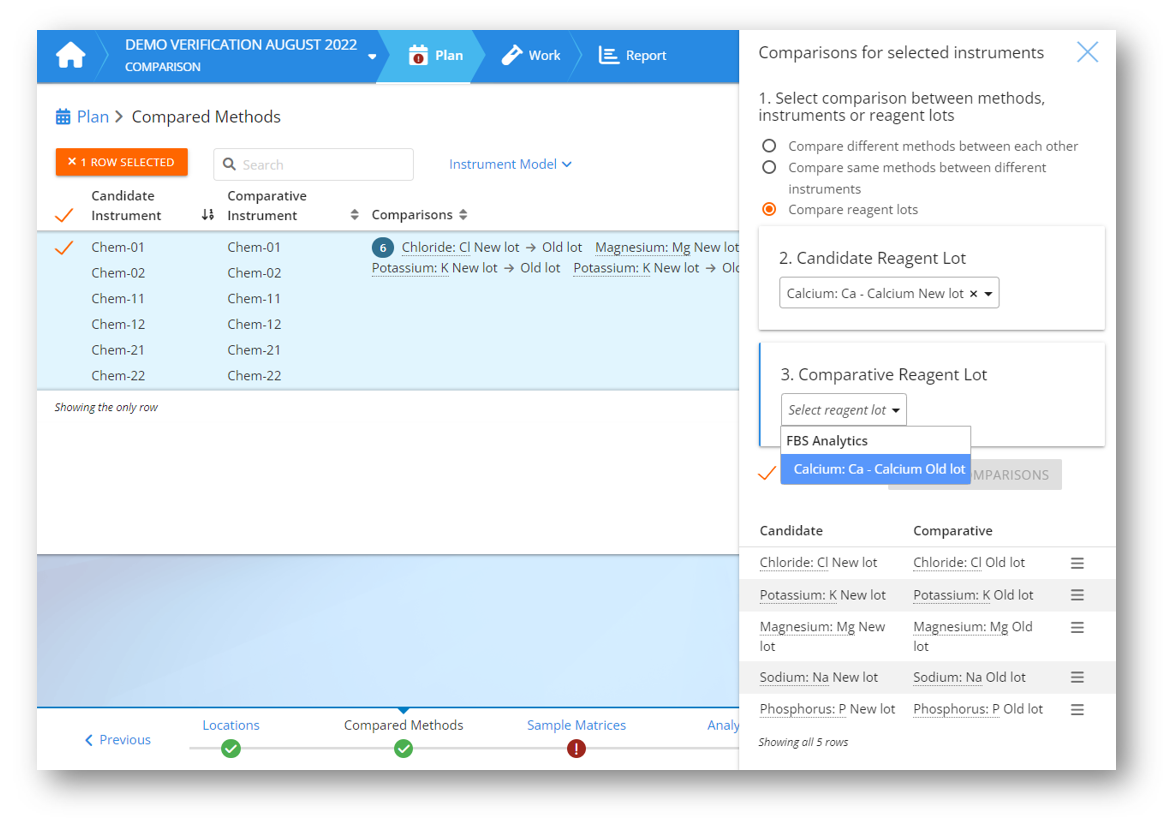Switch to the Work tab
The image size is (1175, 821).
click(x=531, y=56)
